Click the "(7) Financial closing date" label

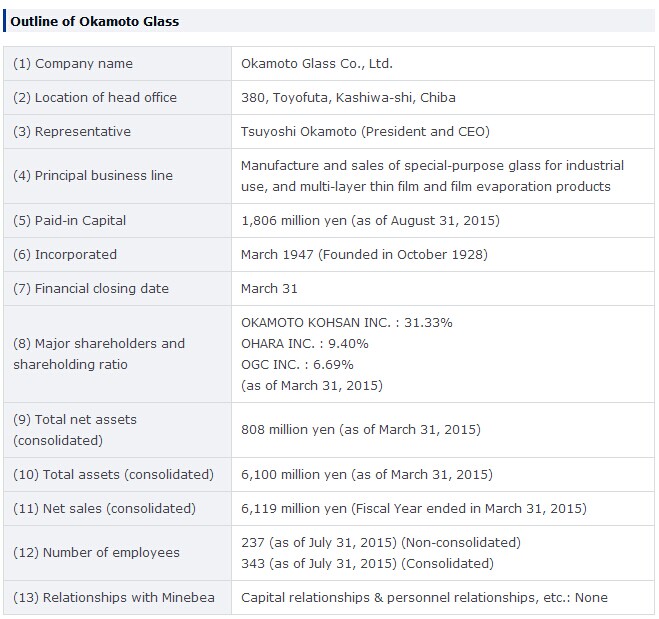click(91, 289)
